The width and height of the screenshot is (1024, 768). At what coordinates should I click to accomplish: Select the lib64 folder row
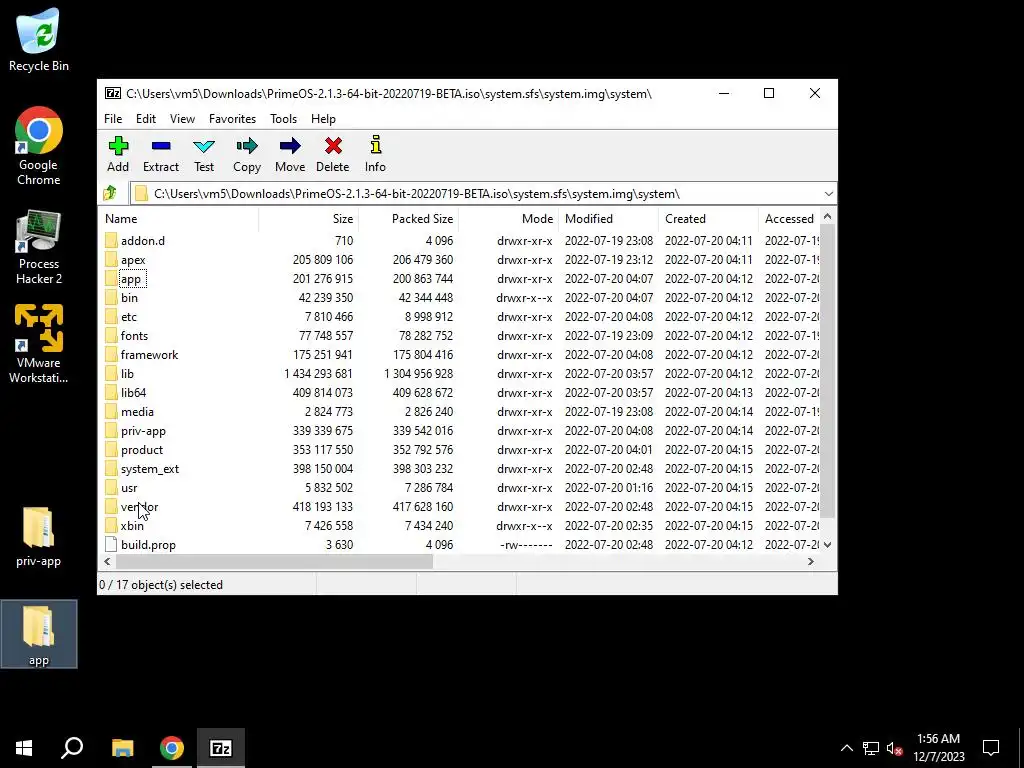pyautogui.click(x=460, y=392)
